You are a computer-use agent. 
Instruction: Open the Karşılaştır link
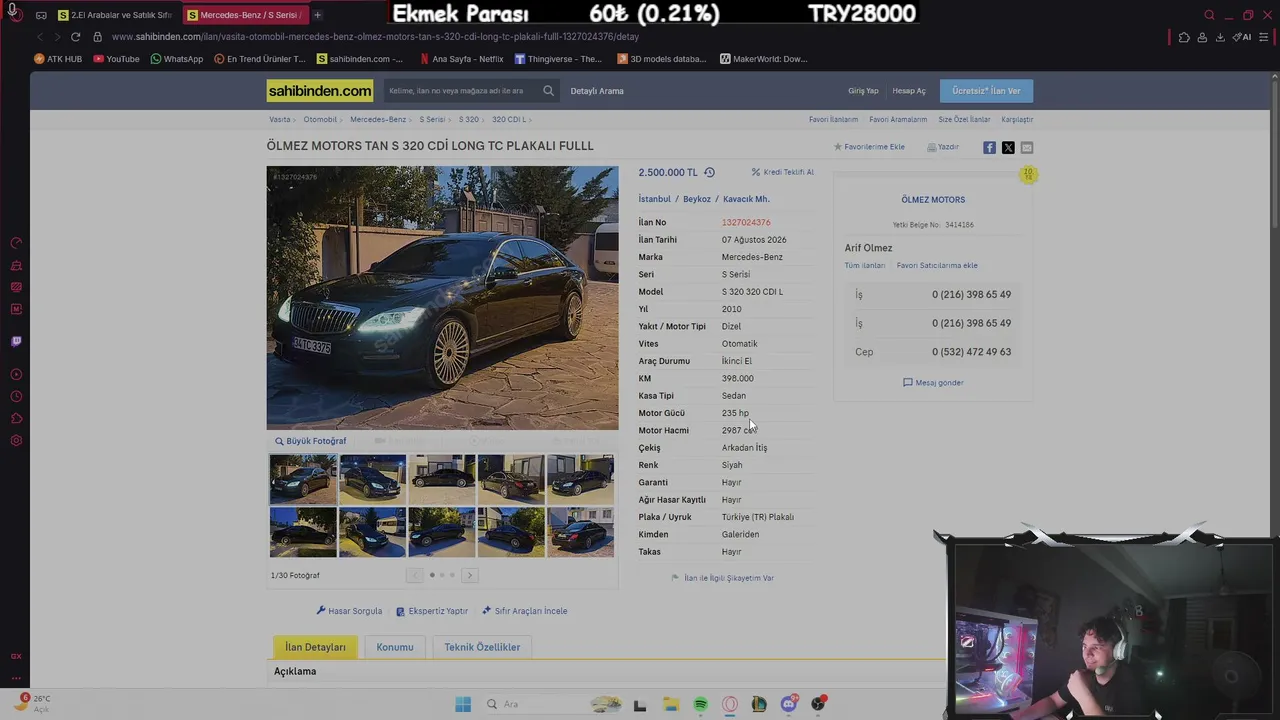click(x=1017, y=120)
